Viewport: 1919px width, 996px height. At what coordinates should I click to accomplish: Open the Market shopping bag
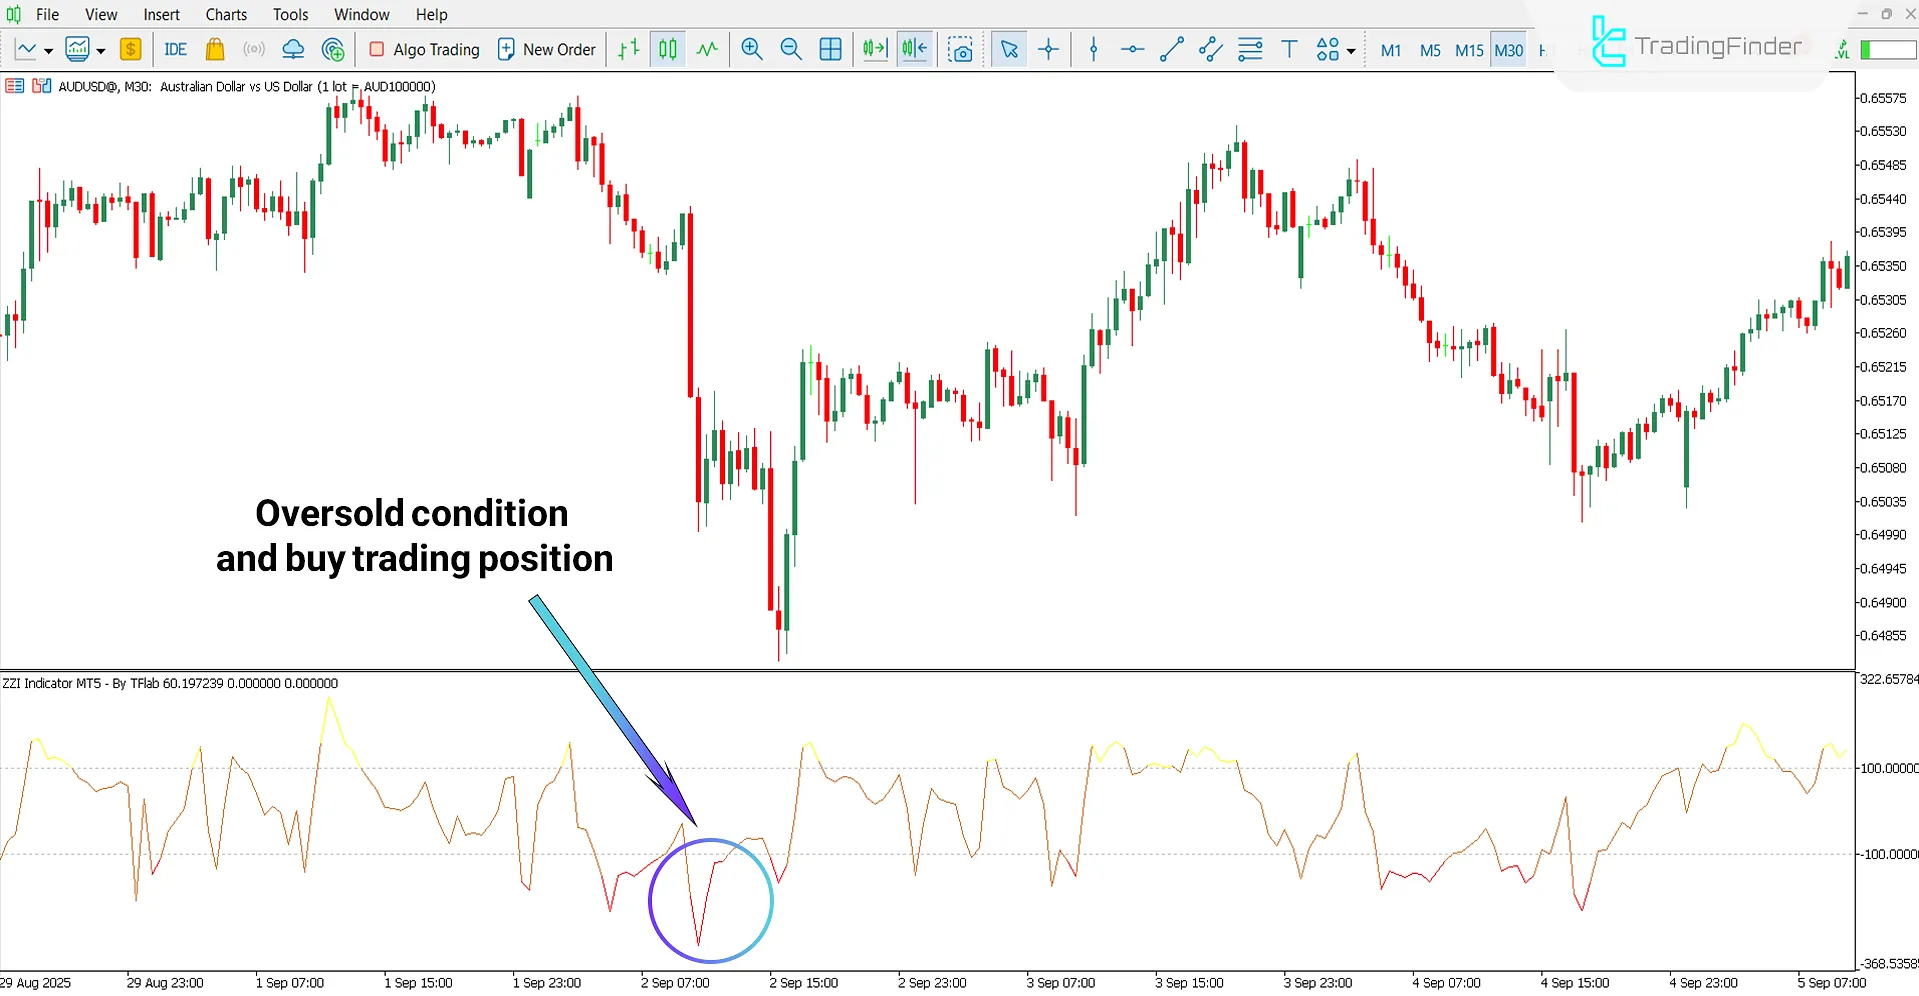pyautogui.click(x=215, y=49)
